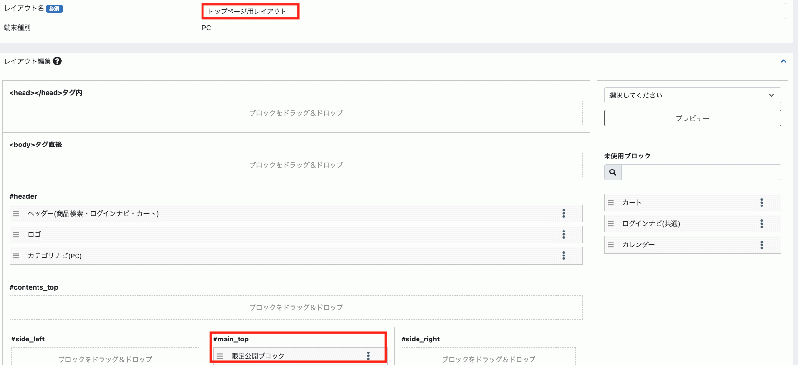The height and width of the screenshot is (365, 798).
Task: Click the drag handle of 限定公開ブロック
Action: (220, 356)
